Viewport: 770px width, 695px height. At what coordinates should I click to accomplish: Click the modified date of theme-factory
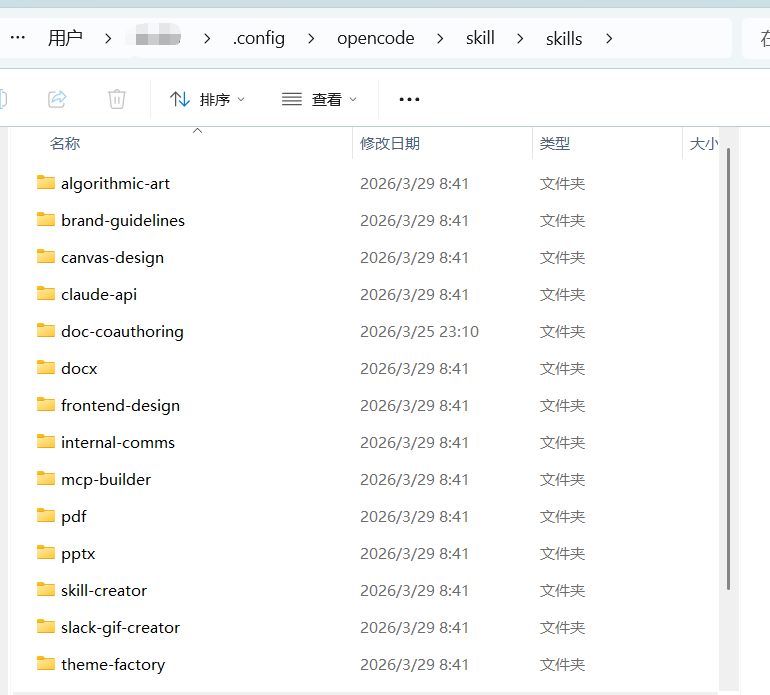(414, 665)
